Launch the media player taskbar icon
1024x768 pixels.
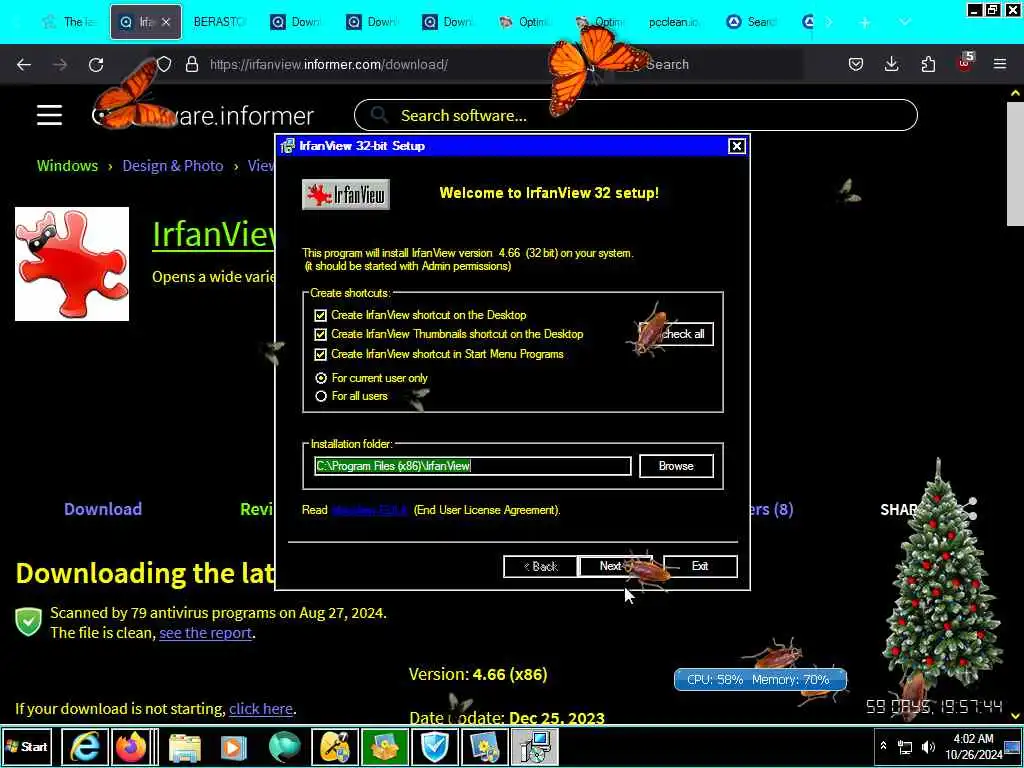coord(234,747)
